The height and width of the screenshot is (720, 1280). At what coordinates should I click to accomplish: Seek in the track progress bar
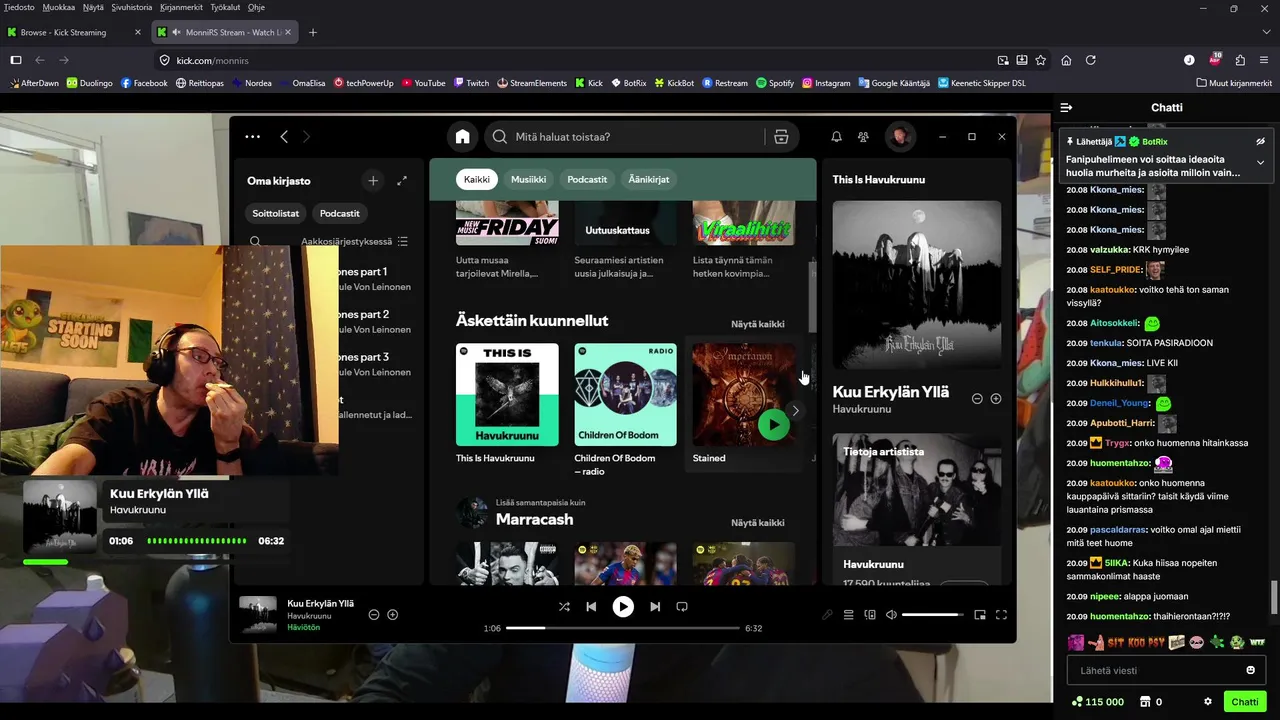623,628
